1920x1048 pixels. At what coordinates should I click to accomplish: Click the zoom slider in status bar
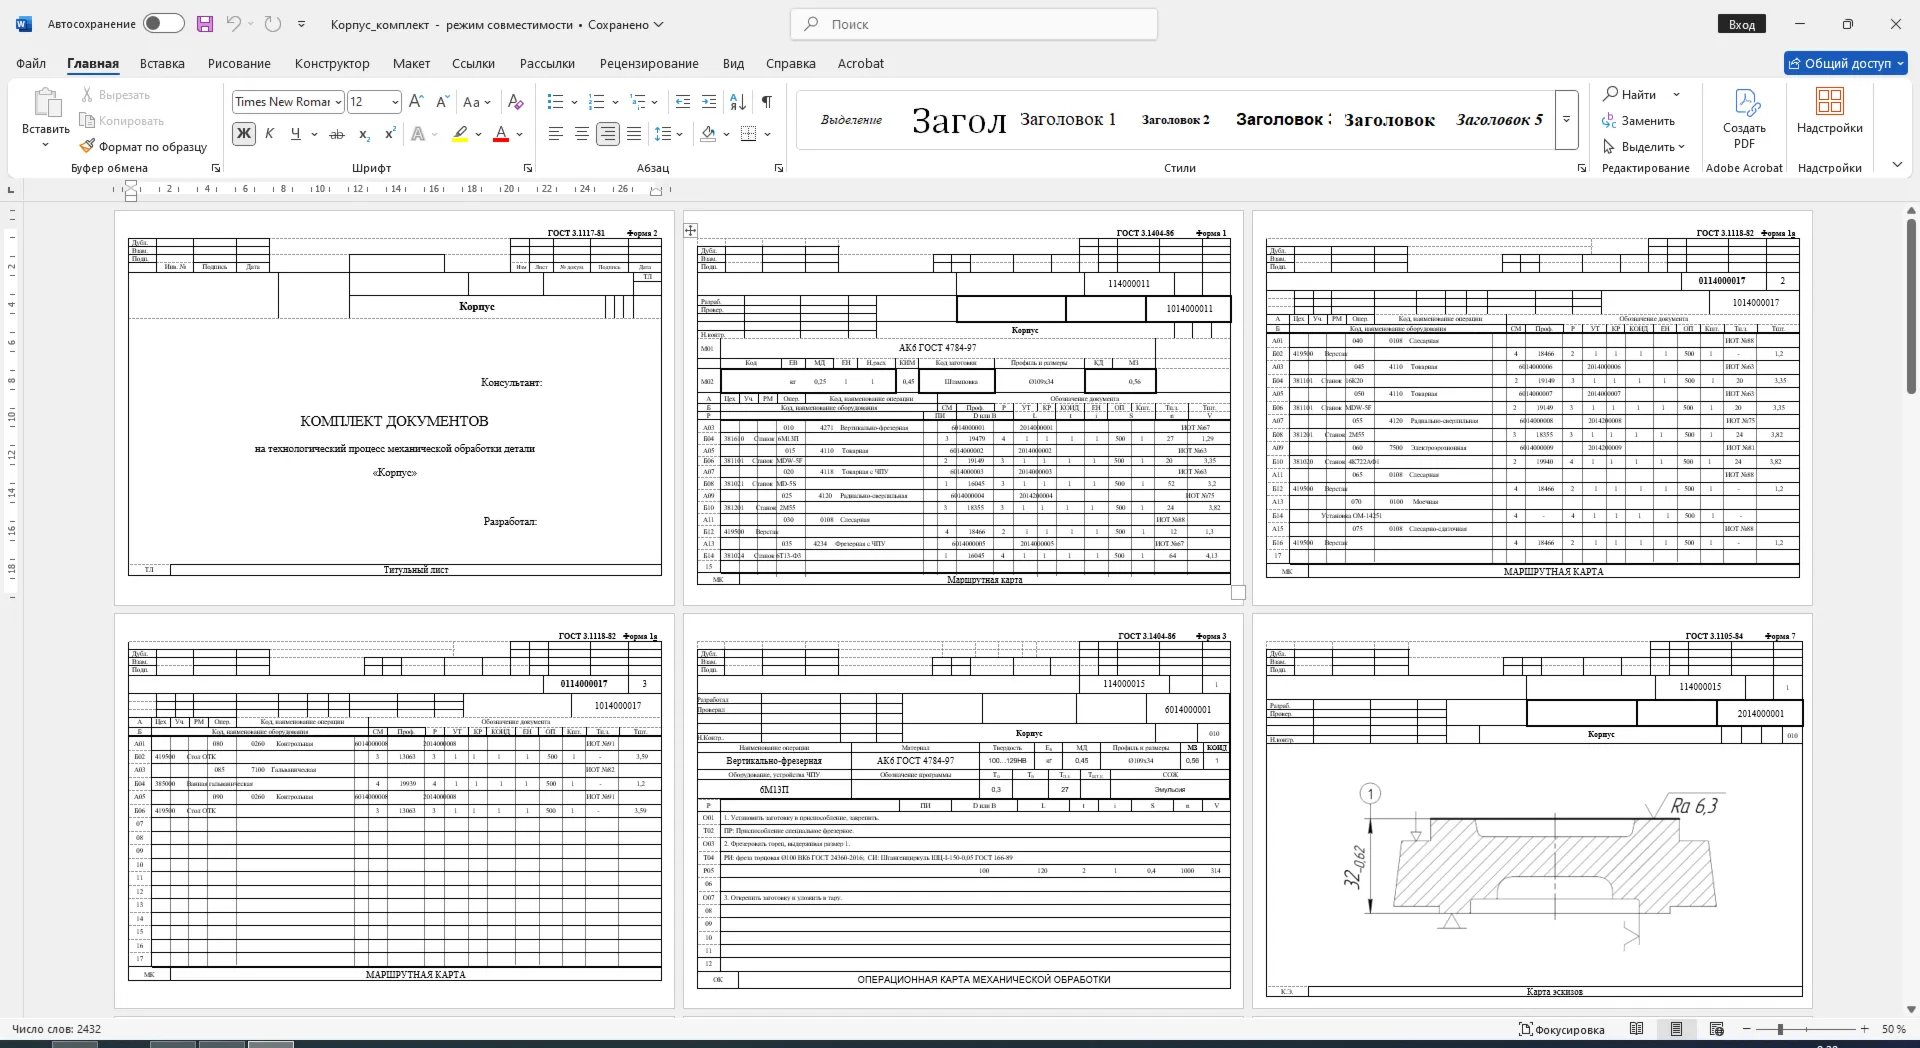pos(1780,1029)
